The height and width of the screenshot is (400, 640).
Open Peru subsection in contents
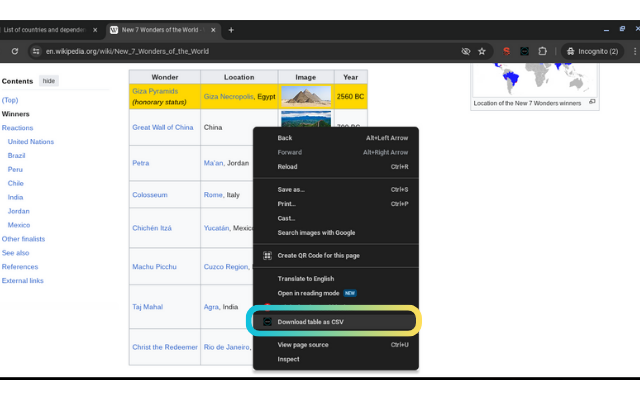pos(15,169)
